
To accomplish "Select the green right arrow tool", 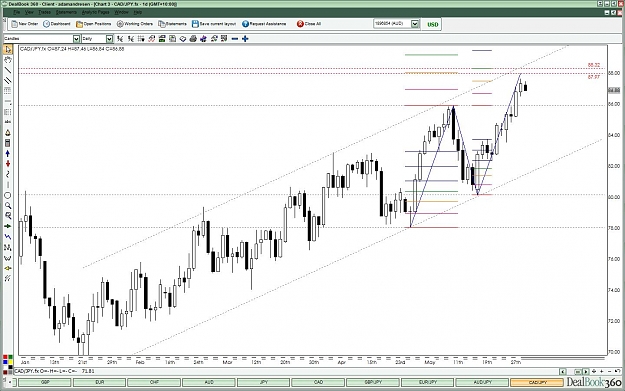I will [8, 226].
